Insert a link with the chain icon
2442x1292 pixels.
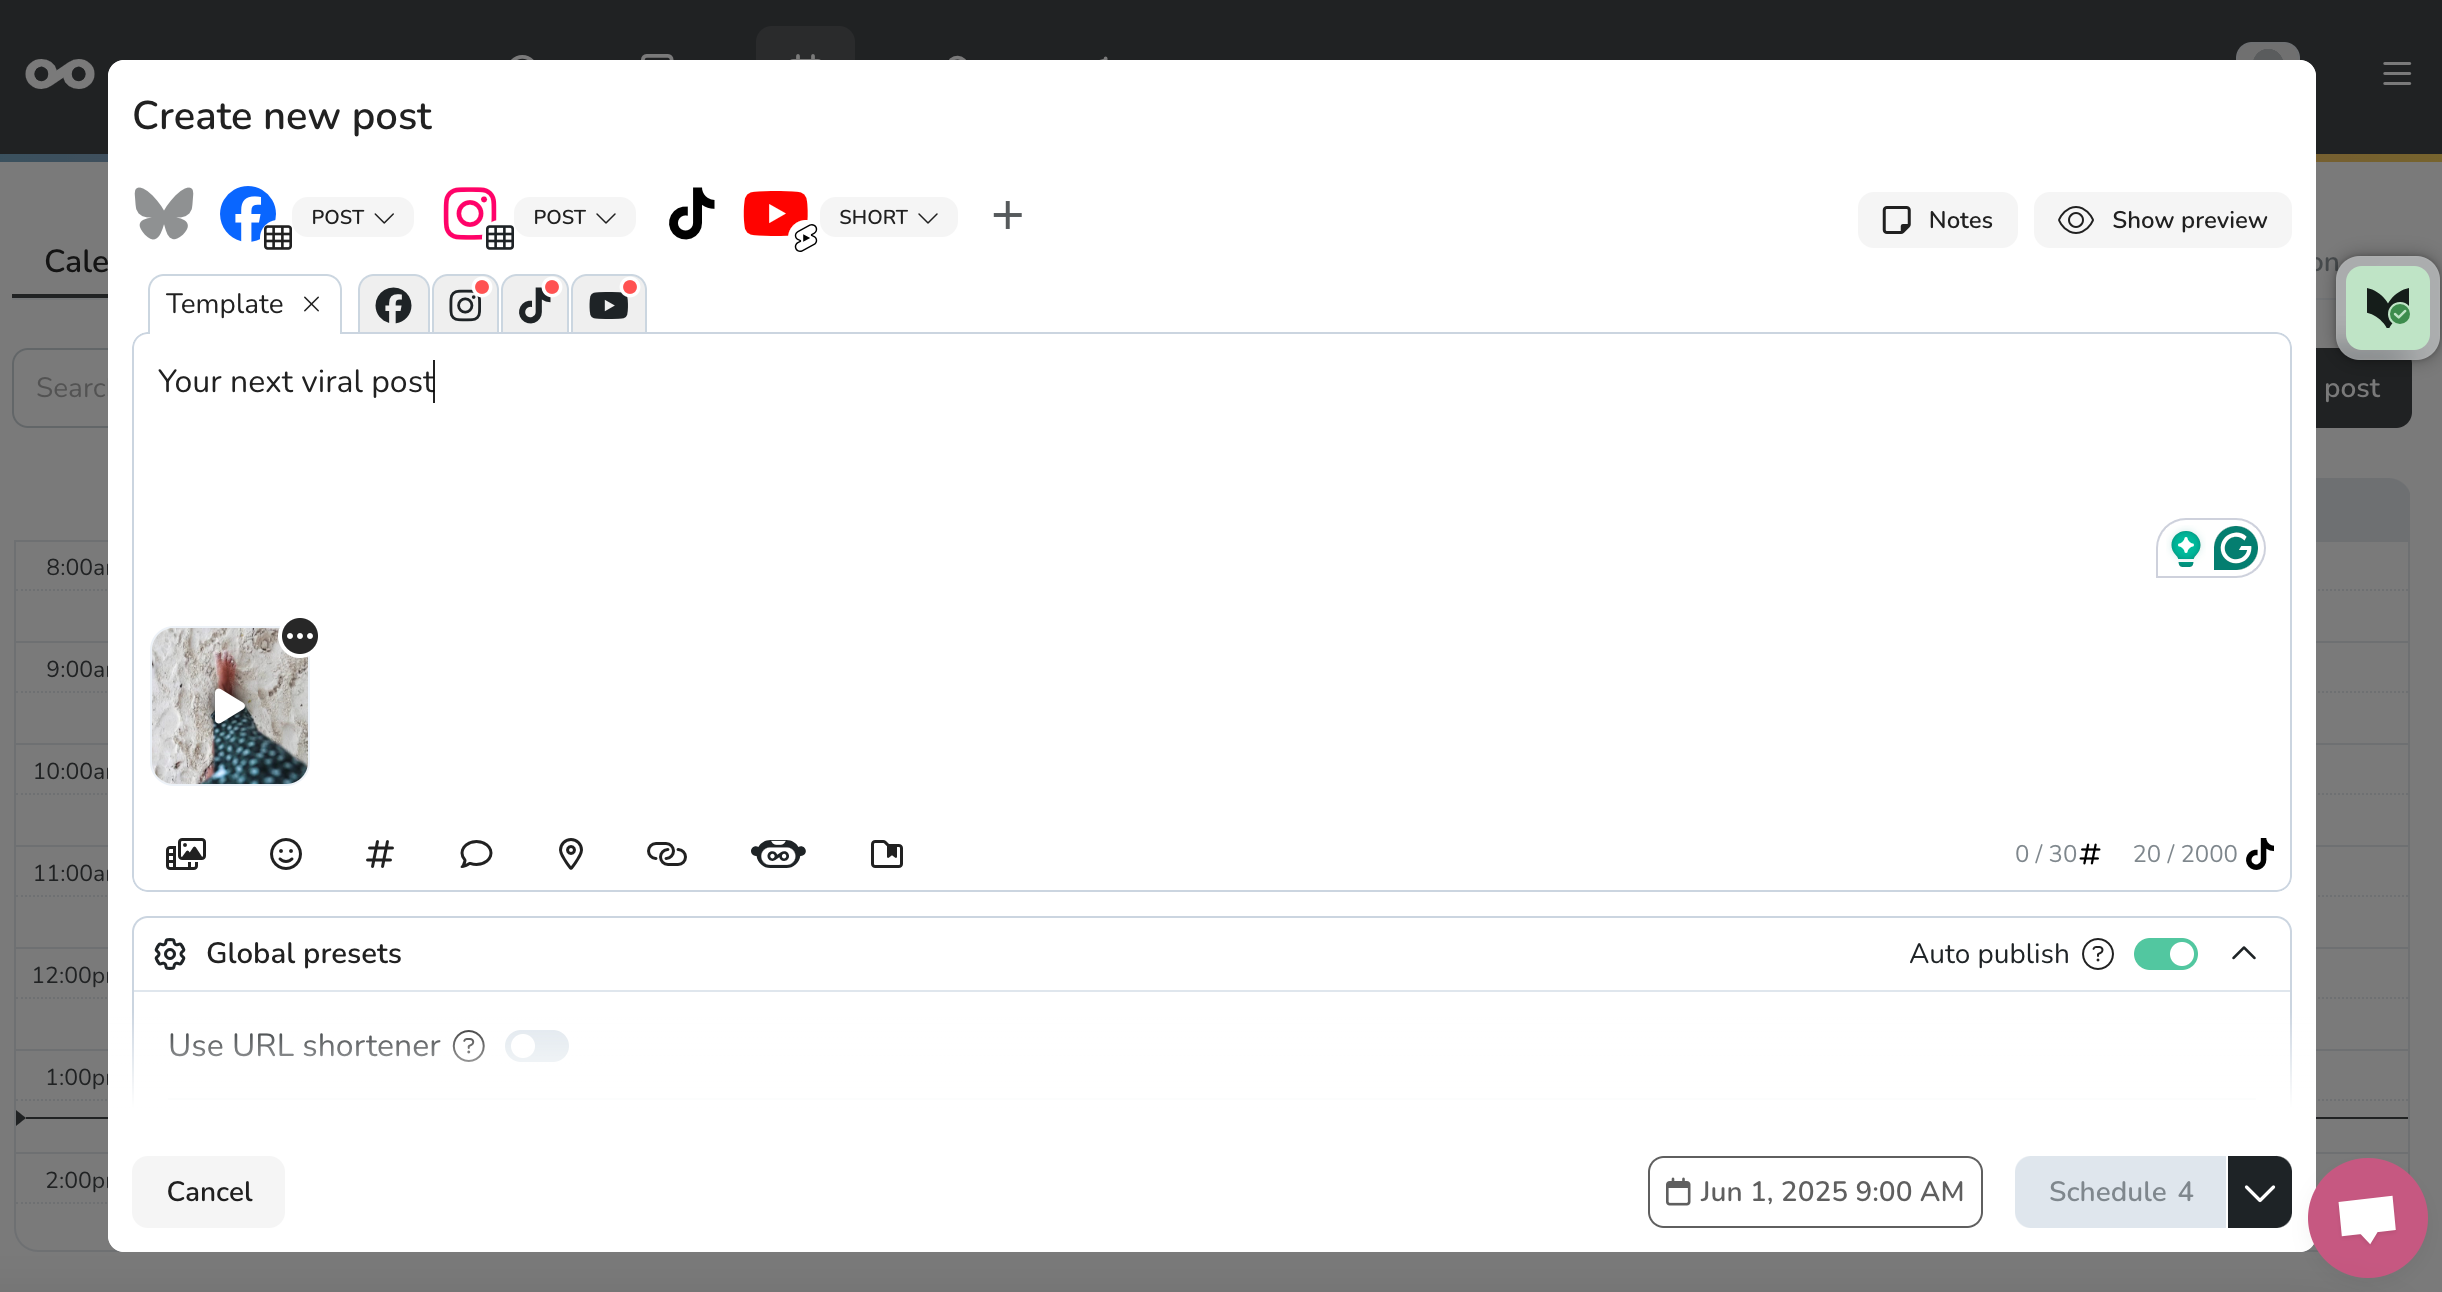tap(667, 854)
